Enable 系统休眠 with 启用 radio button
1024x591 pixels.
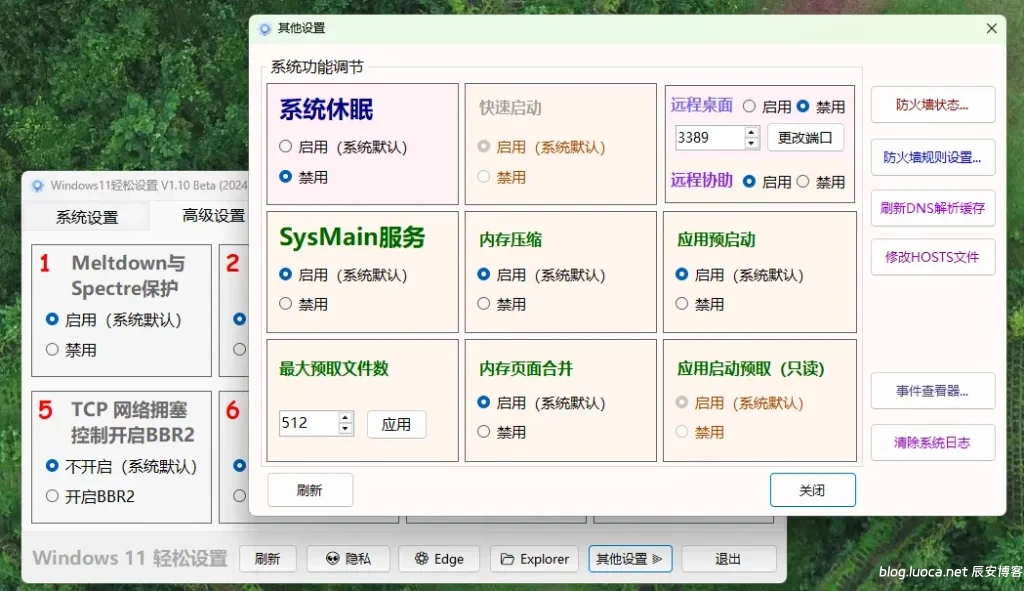[286, 147]
